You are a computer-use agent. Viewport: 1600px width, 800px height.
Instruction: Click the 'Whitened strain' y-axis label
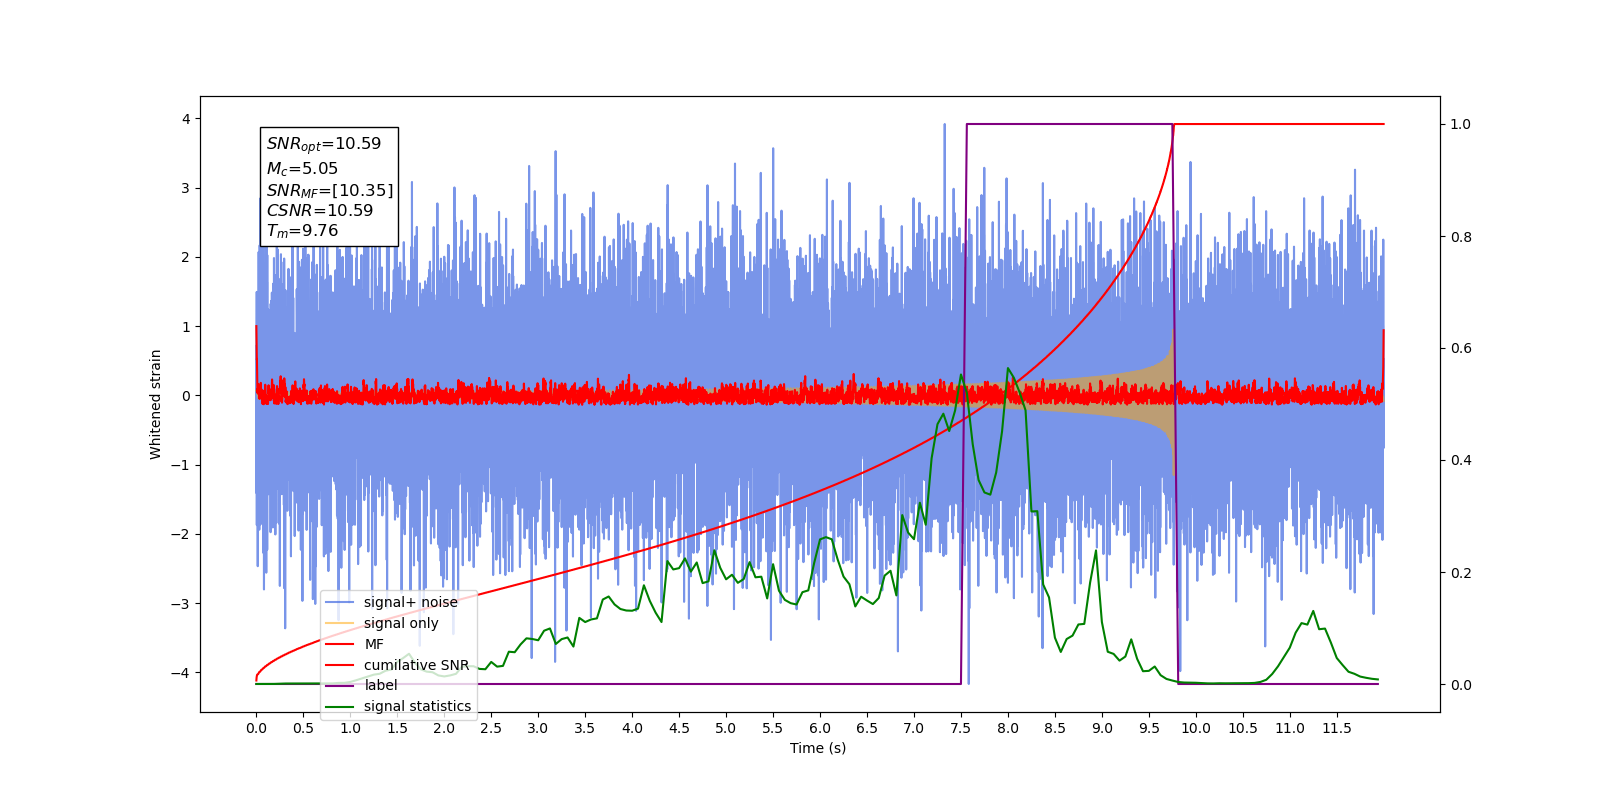(156, 404)
